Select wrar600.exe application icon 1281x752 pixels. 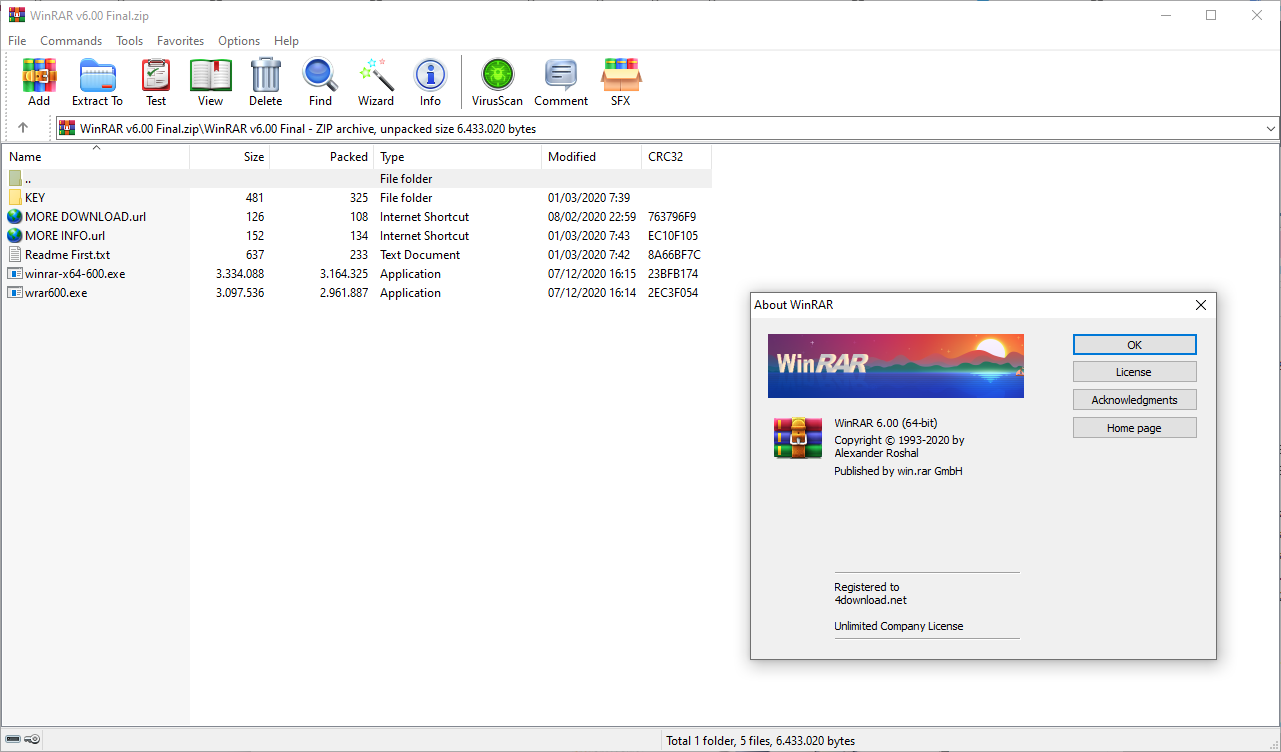click(15, 292)
